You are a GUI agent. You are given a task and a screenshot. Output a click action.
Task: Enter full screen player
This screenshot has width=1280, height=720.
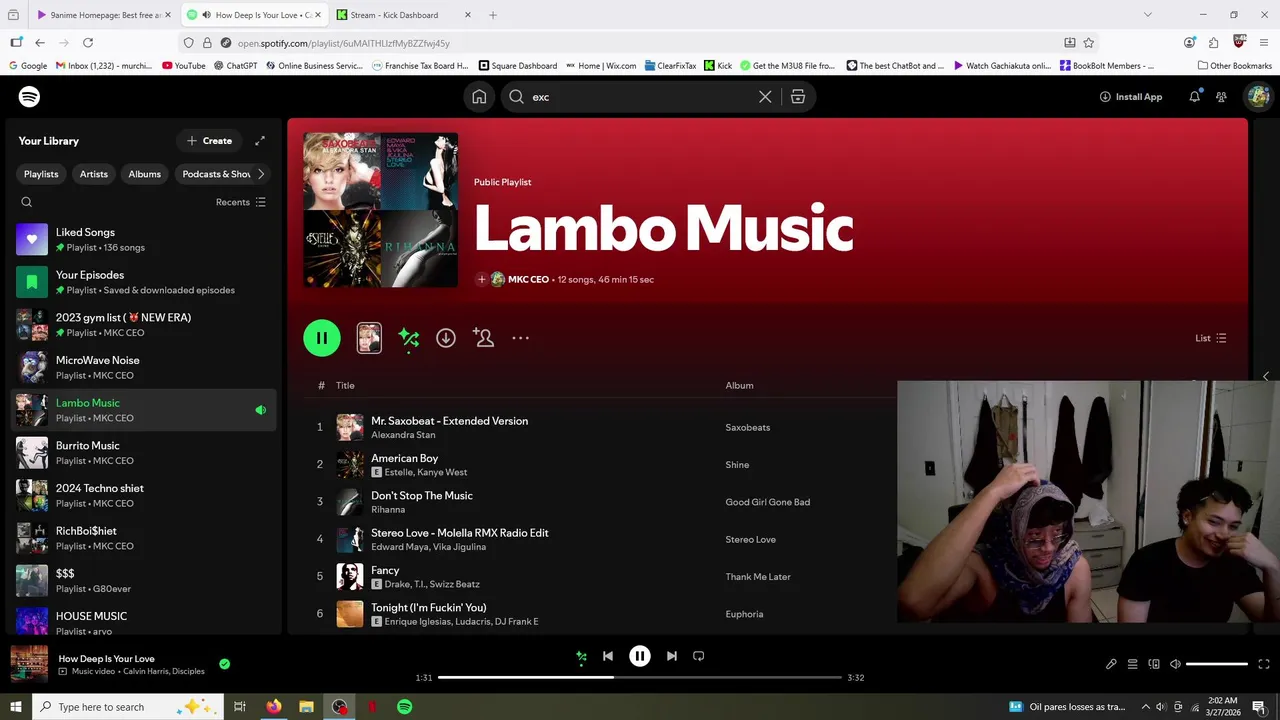point(1264,664)
